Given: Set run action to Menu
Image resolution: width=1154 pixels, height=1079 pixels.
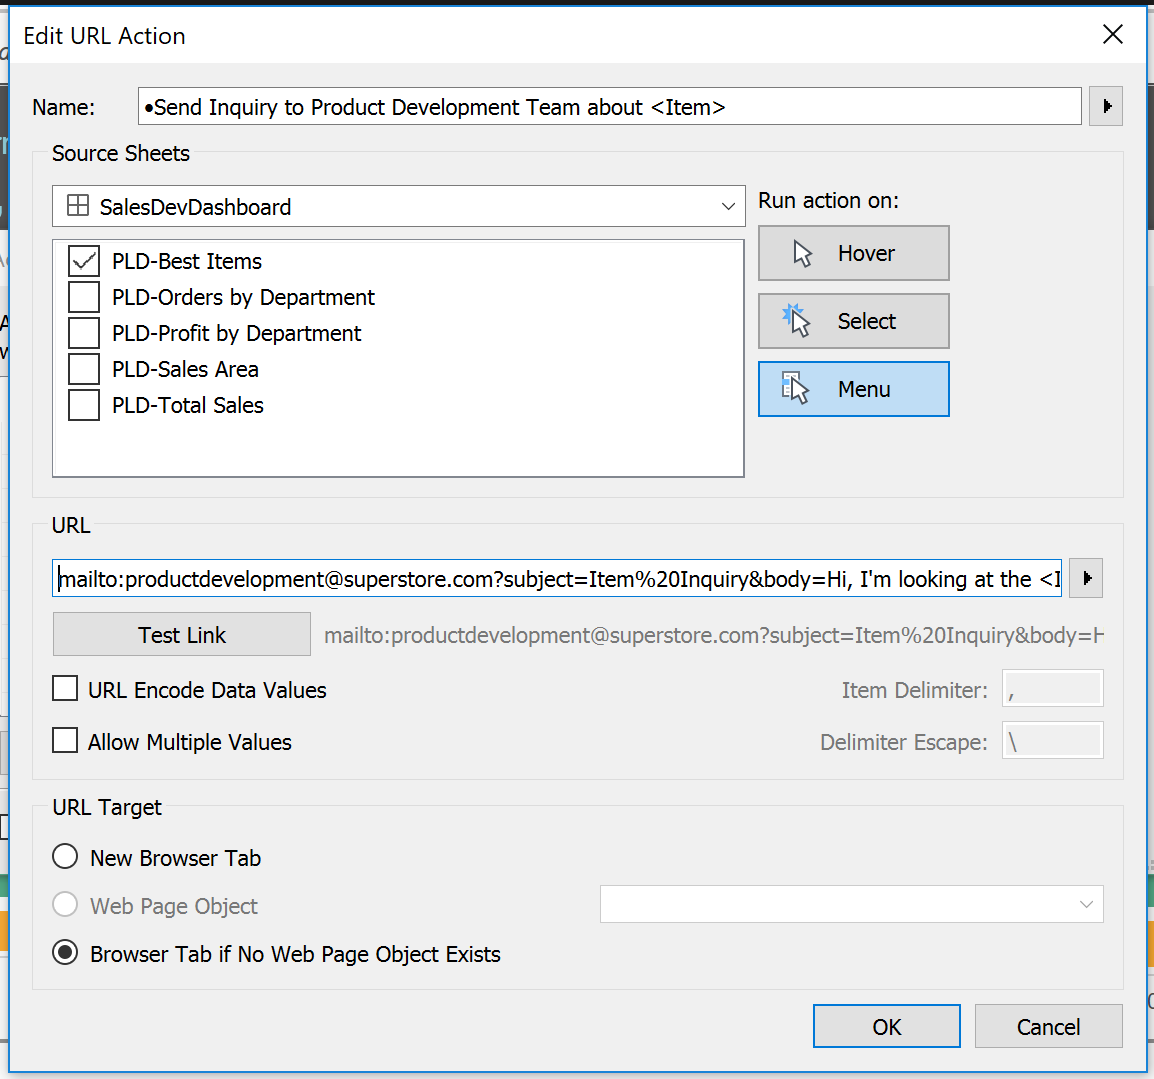Looking at the screenshot, I should coord(854,389).
